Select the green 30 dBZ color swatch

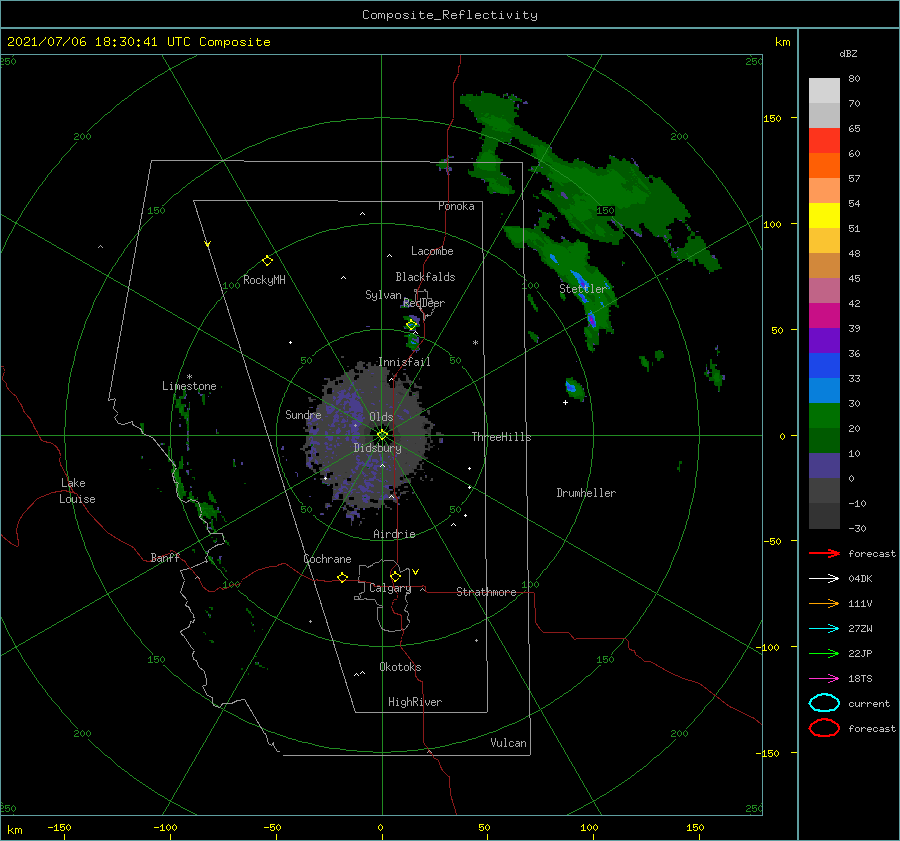[x=824, y=415]
